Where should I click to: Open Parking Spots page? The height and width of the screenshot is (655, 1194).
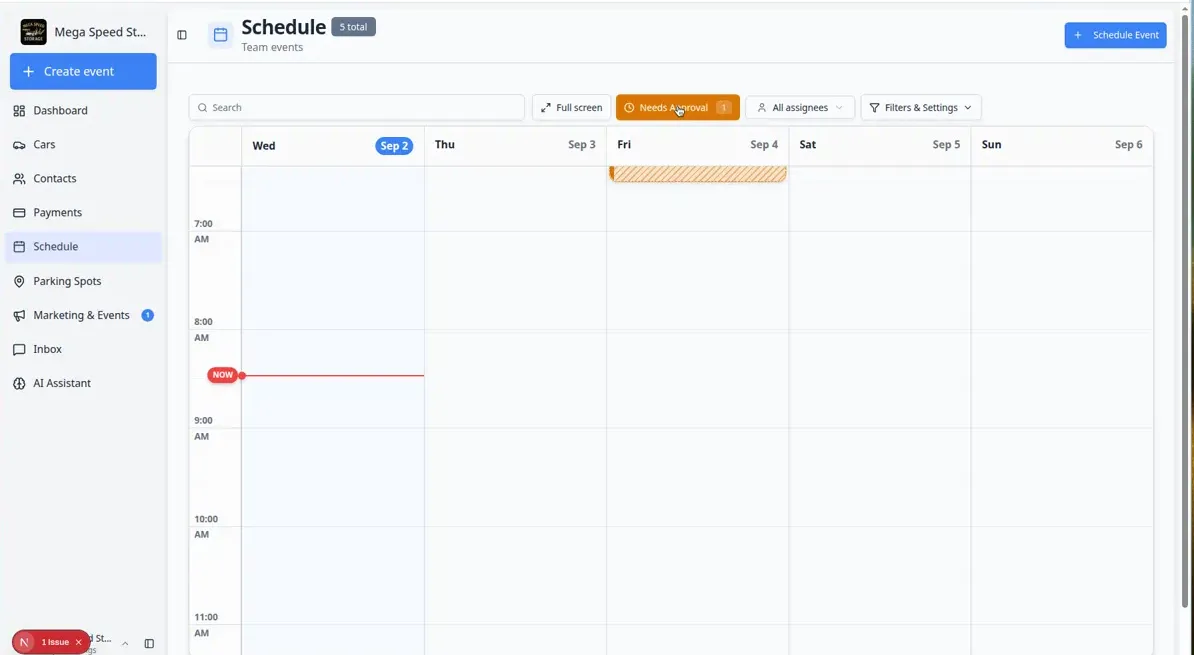coord(83,281)
